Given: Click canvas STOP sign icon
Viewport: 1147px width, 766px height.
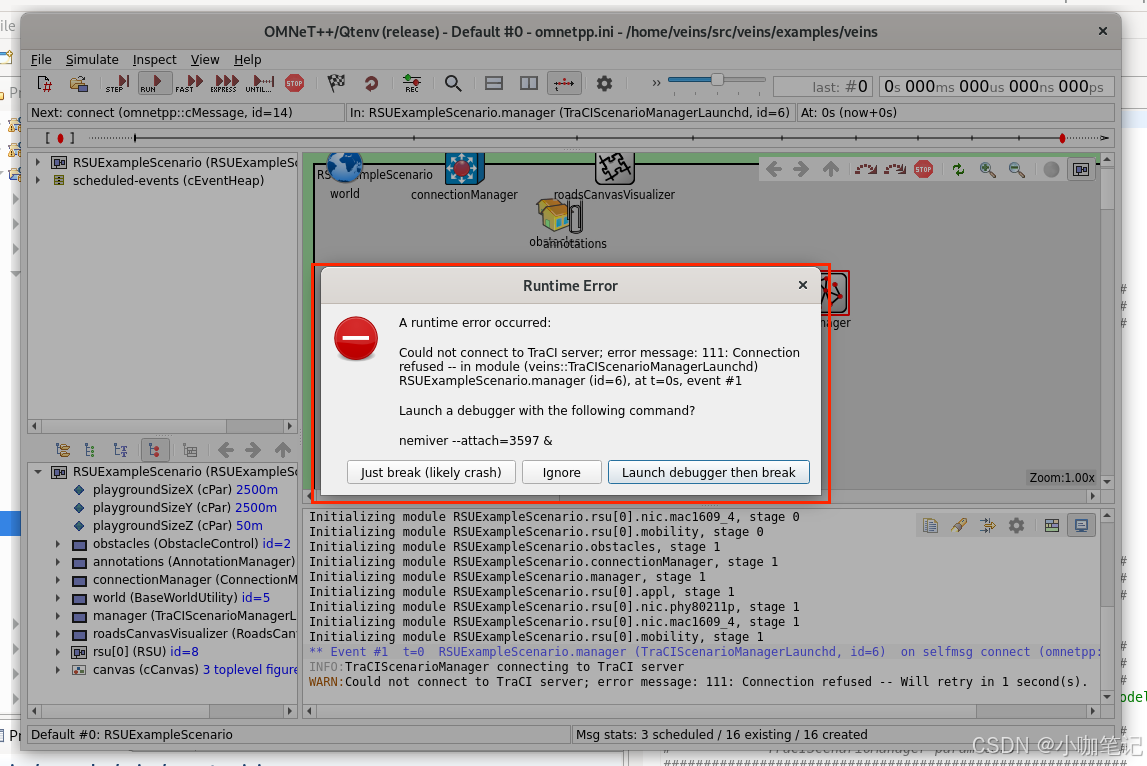Looking at the screenshot, I should click(x=924, y=170).
